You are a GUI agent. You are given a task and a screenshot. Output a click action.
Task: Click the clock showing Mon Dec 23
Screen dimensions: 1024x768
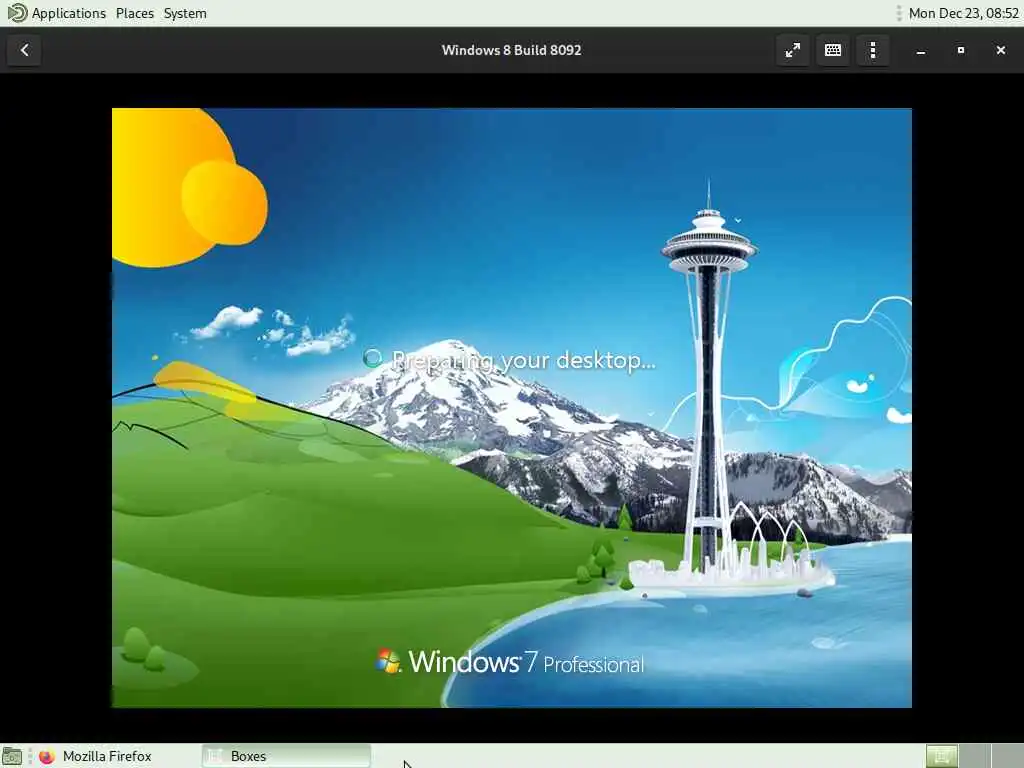click(x=963, y=13)
